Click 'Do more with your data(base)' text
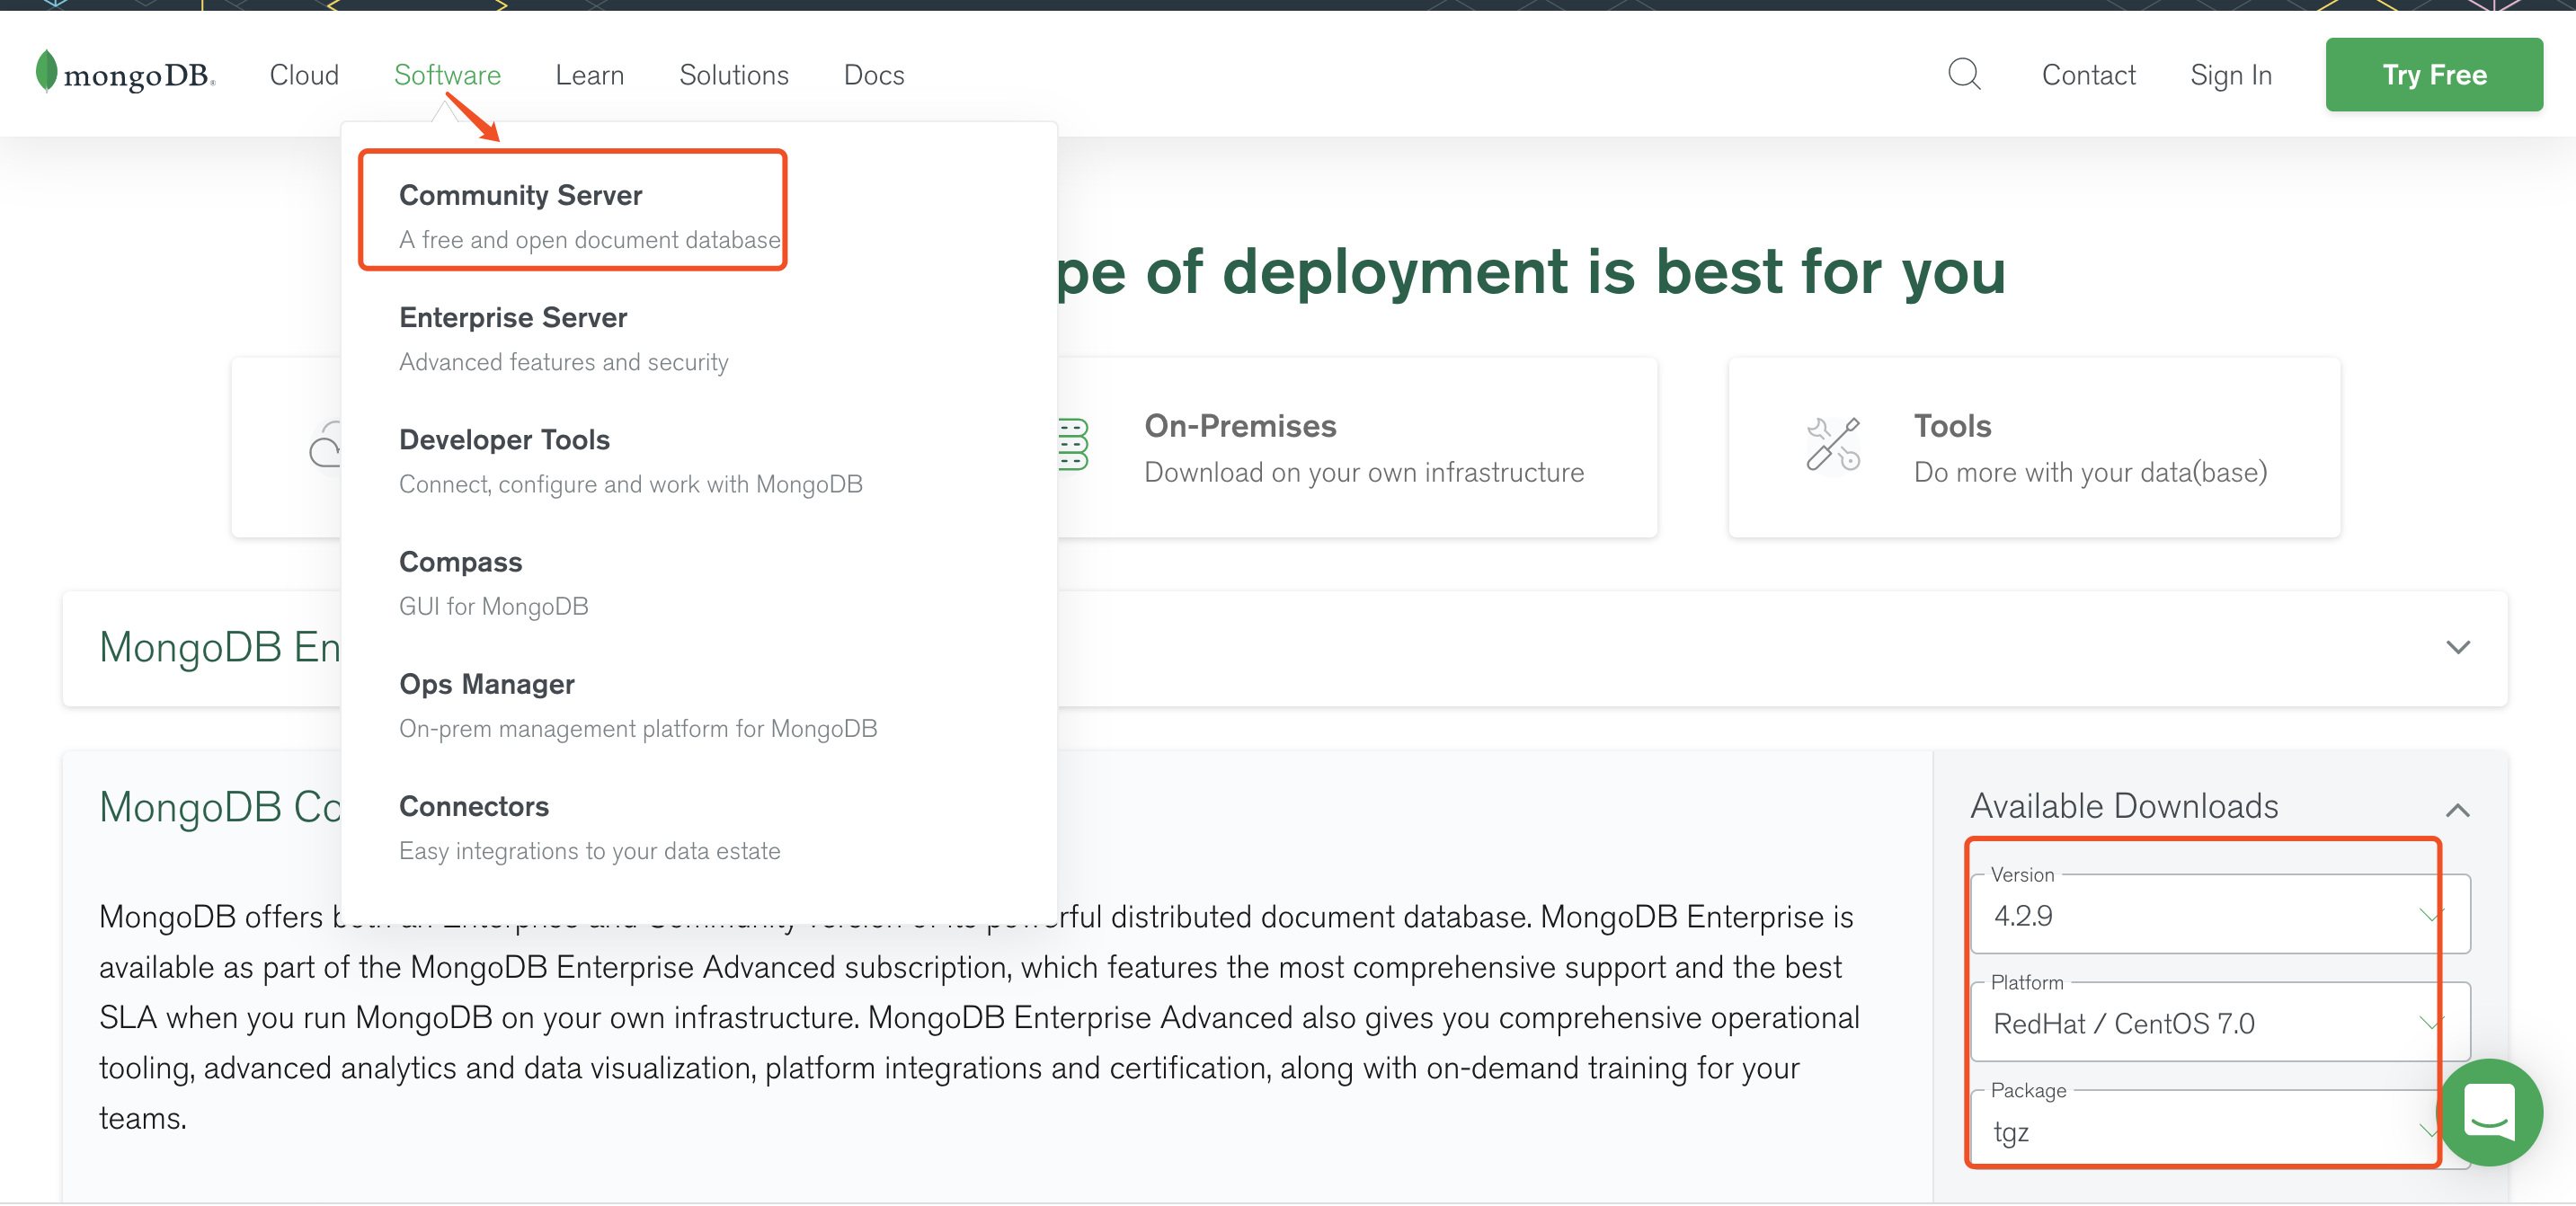2576x1206 pixels. click(x=2090, y=472)
